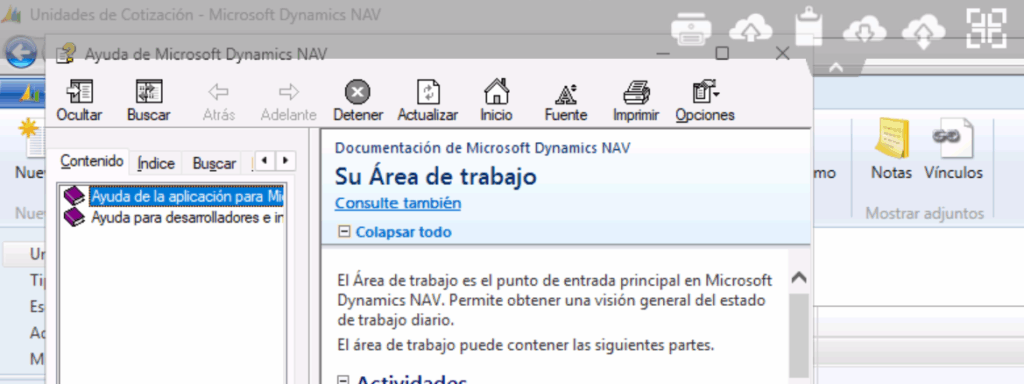Screen dimensions: 1024x384
Task: Click text Documentación de Microsoft Dynamics NAV
Action: (483, 148)
